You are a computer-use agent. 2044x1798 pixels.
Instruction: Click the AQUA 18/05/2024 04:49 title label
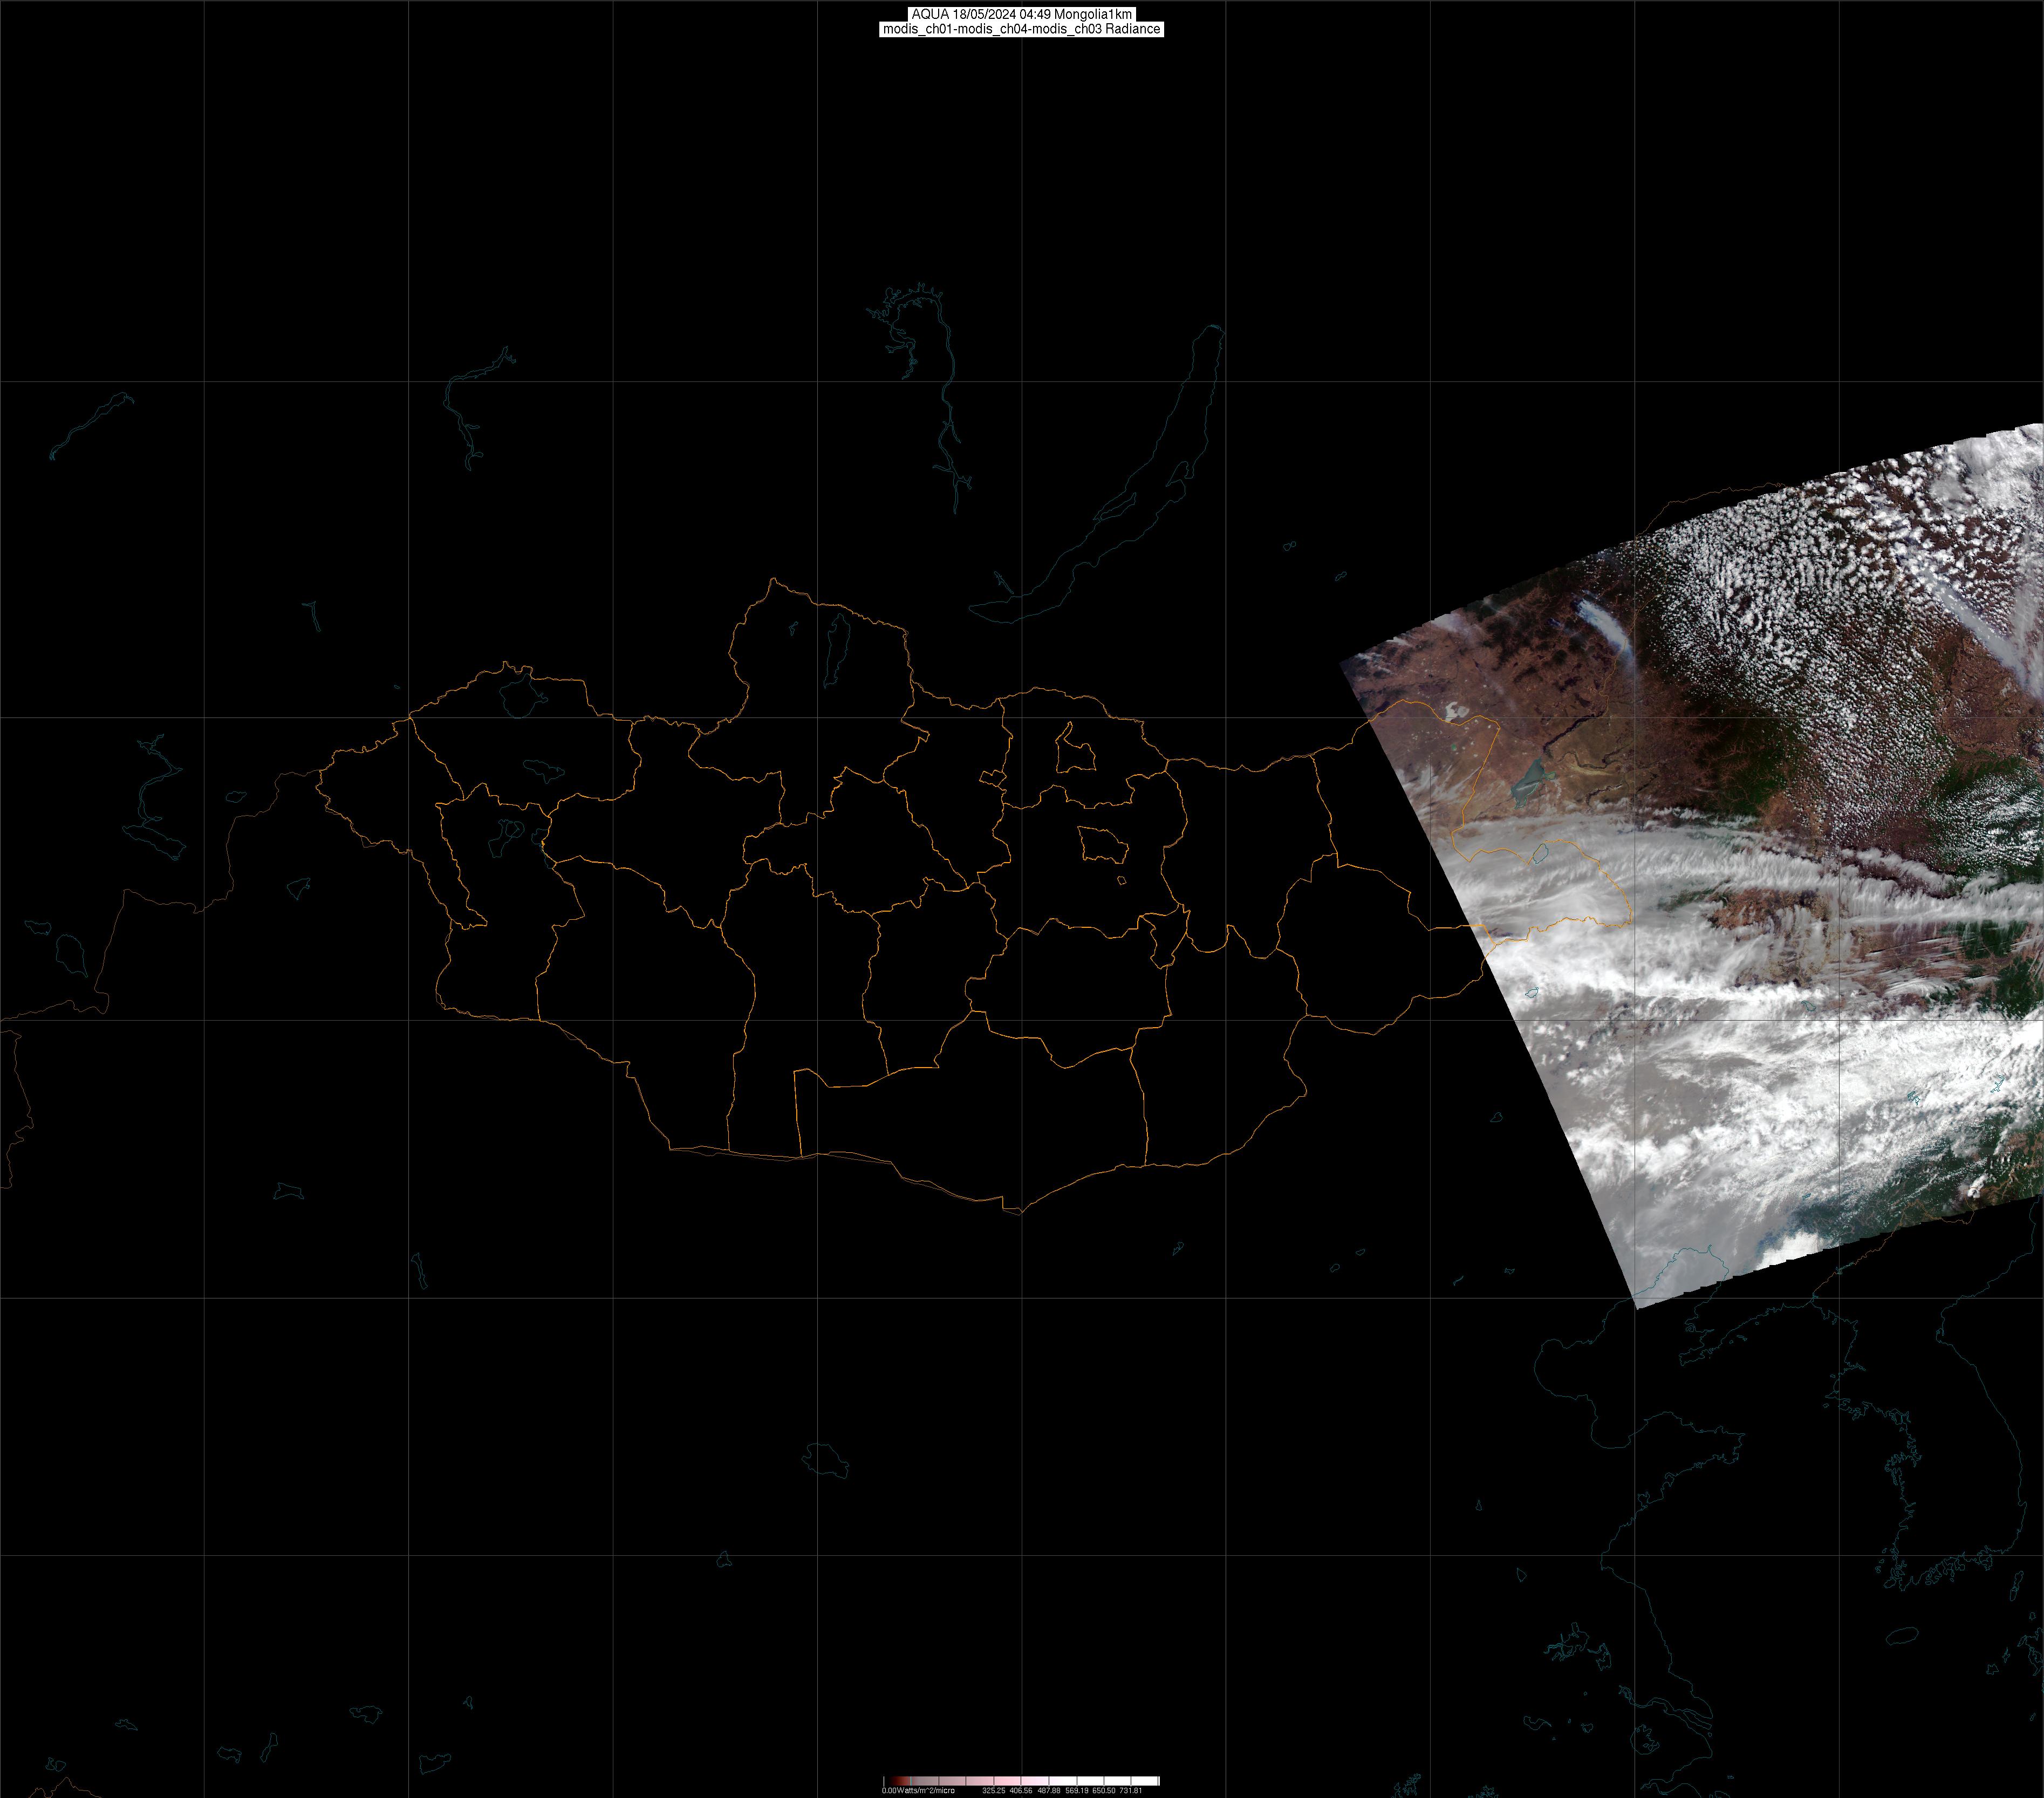point(1021,14)
